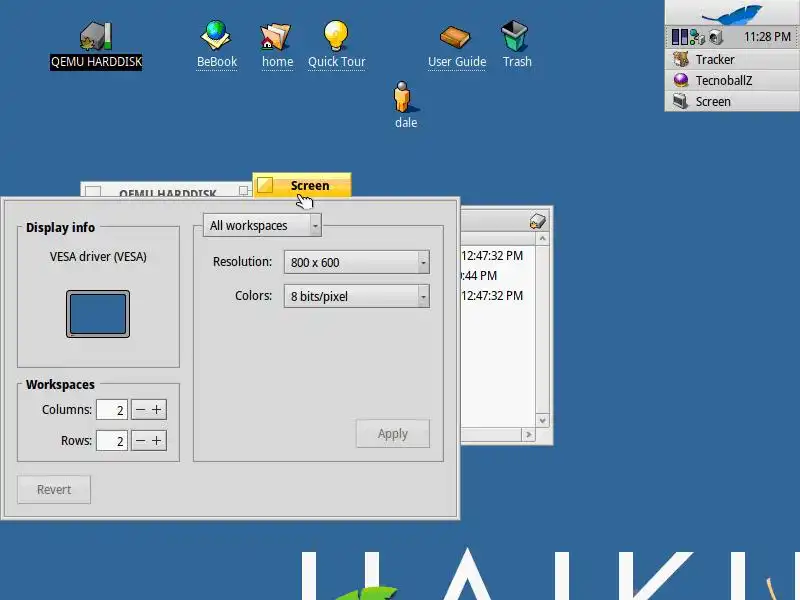
Task: Click the Apply button
Action: pyautogui.click(x=393, y=434)
